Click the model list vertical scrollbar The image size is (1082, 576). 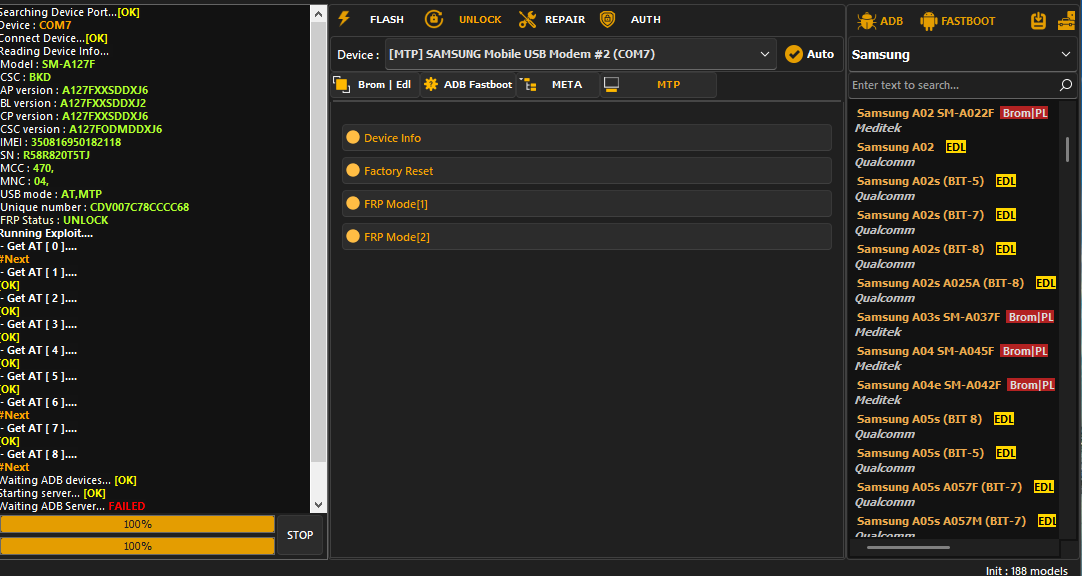point(1067,149)
